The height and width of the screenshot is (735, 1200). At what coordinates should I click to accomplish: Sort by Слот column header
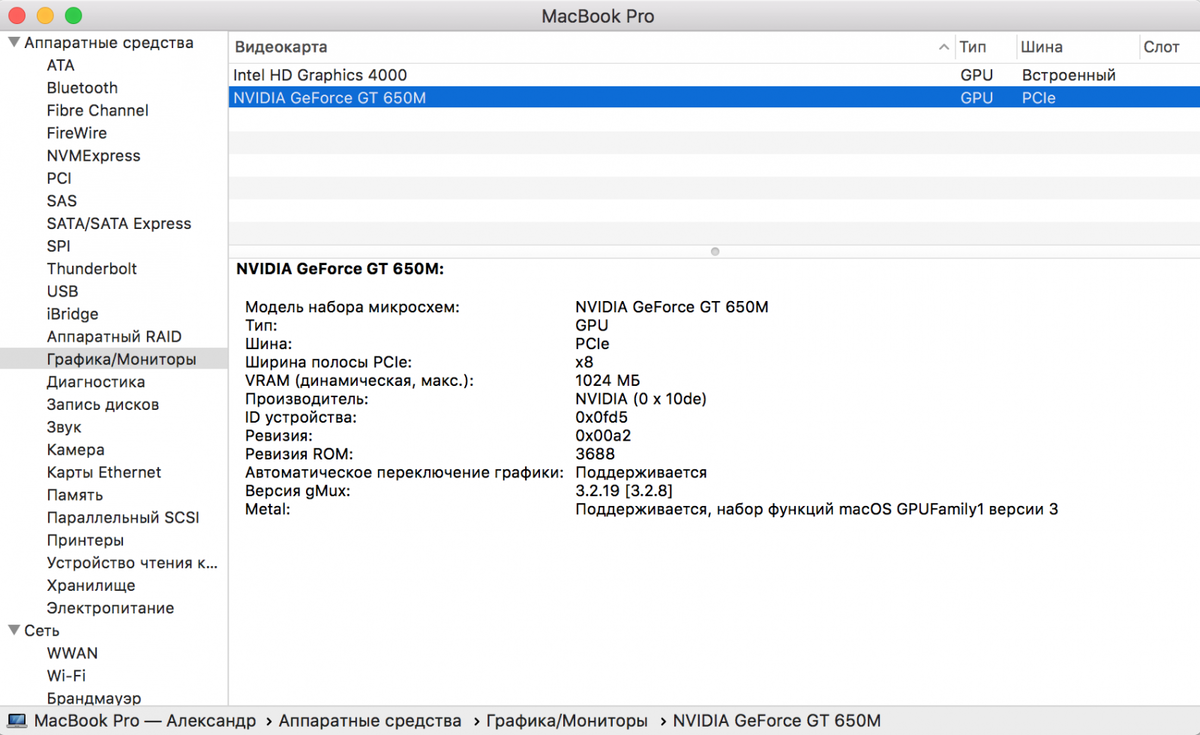1162,47
